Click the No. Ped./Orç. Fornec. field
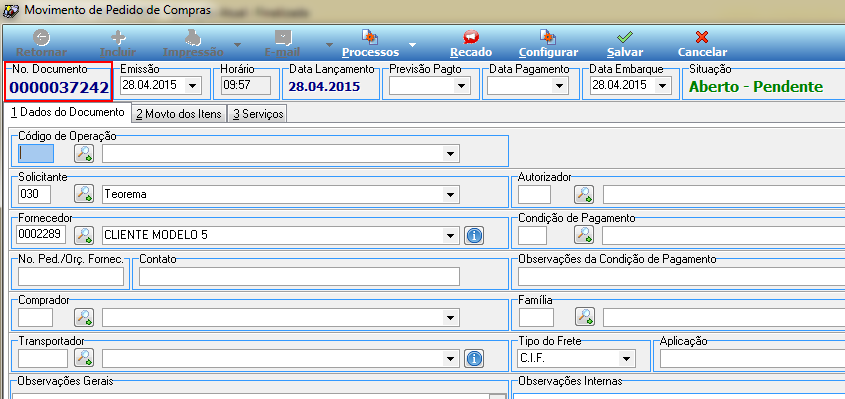 [x=71, y=276]
